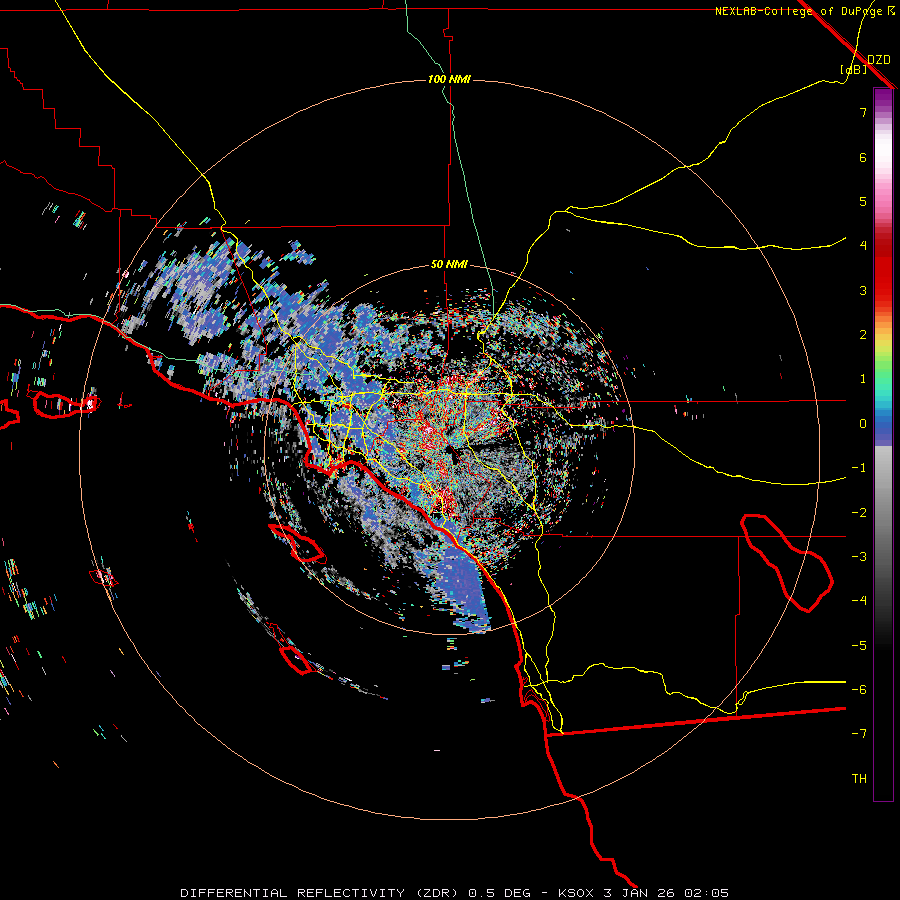The image size is (900, 900).
Task: Select the 0 dB value on the legend
Action: [x=863, y=424]
